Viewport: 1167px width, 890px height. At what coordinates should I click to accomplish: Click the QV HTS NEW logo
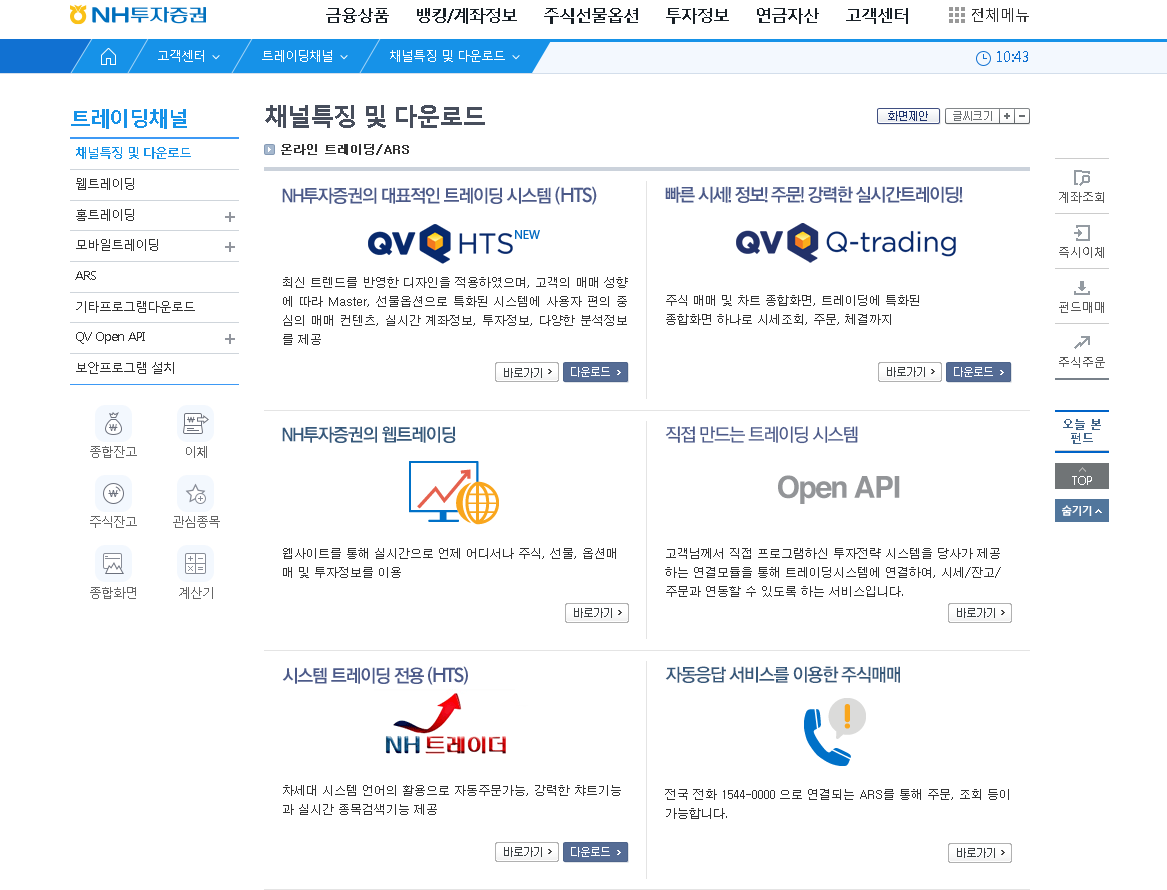click(454, 243)
